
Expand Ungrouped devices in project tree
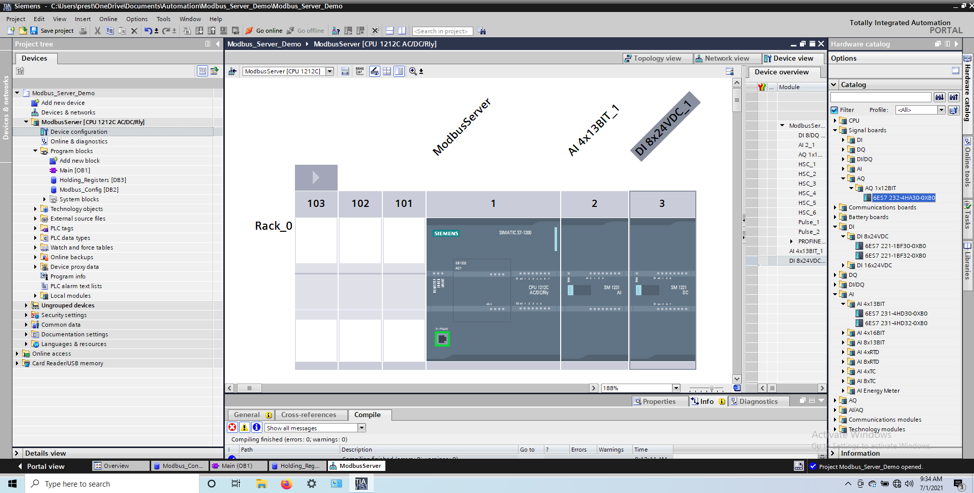point(26,305)
